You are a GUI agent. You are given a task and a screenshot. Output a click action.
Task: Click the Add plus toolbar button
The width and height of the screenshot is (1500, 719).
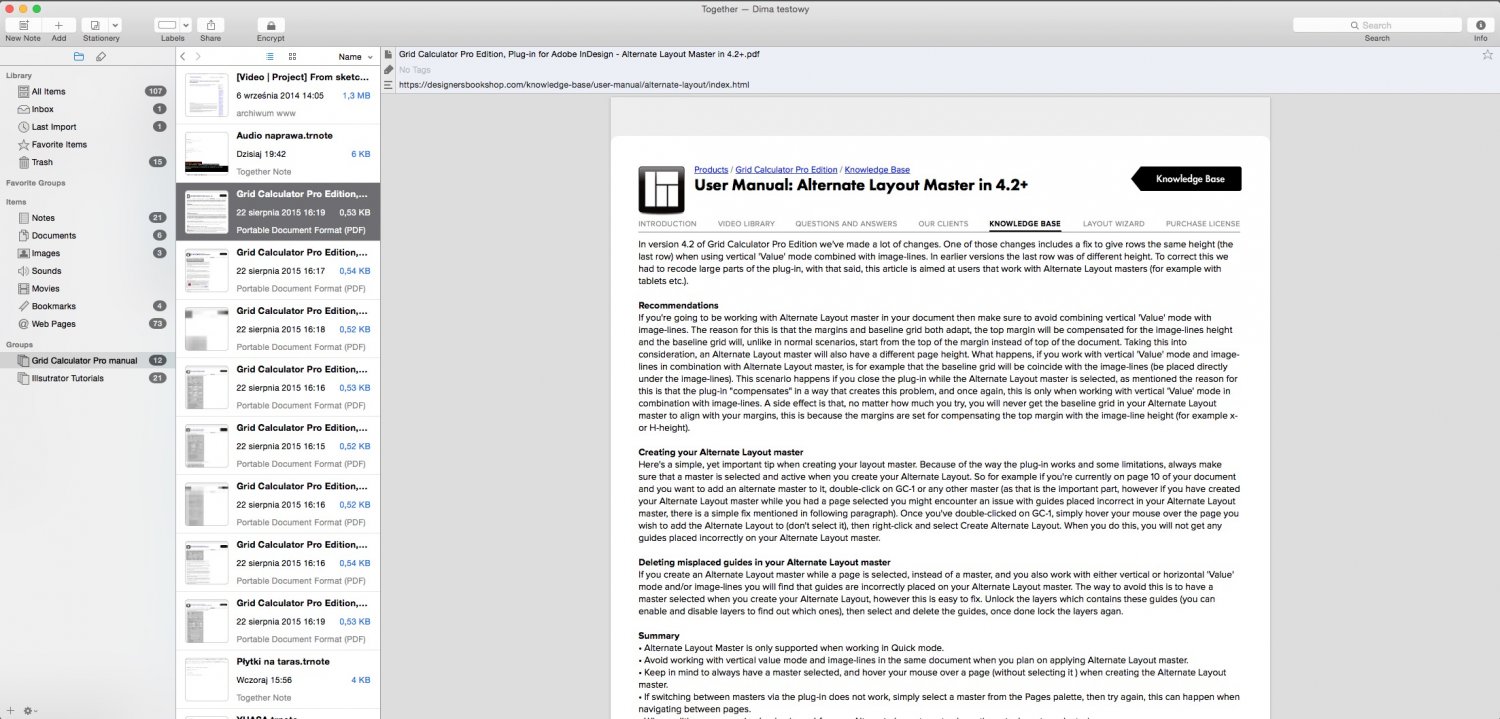(59, 25)
